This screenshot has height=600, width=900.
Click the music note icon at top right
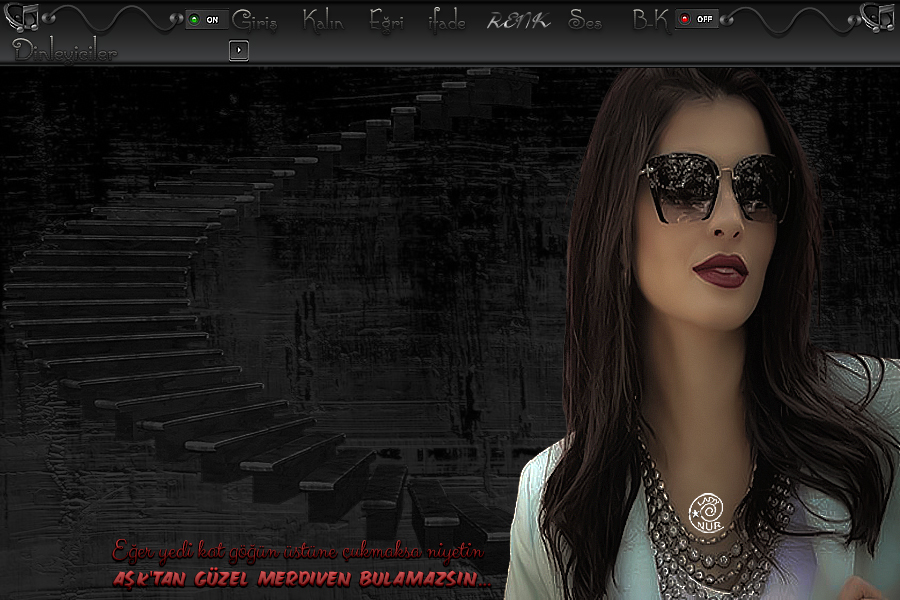pyautogui.click(x=877, y=16)
